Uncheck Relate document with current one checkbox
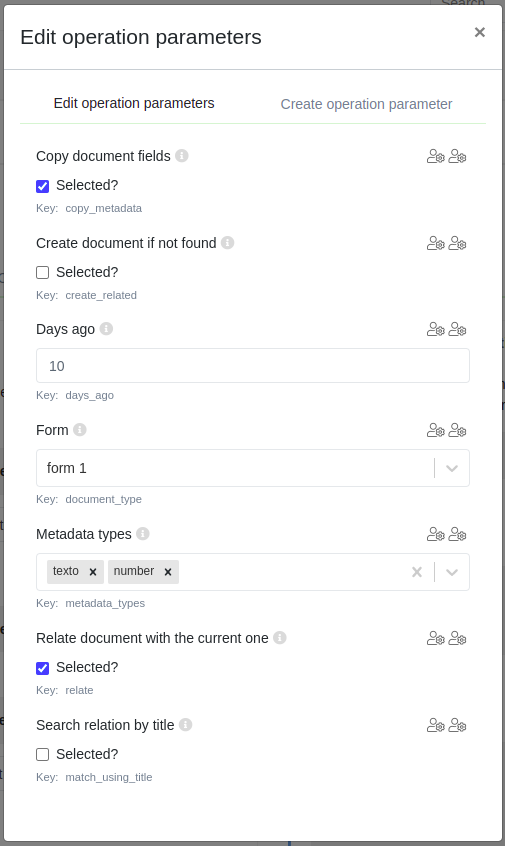 43,668
